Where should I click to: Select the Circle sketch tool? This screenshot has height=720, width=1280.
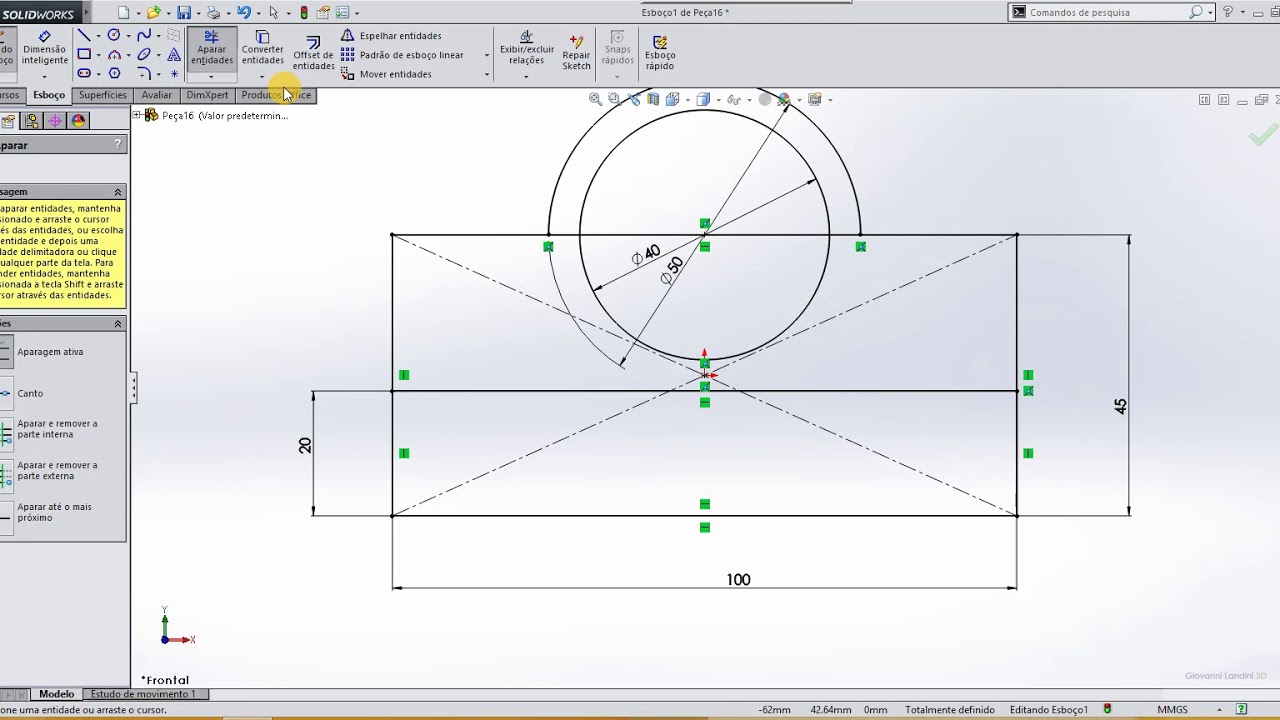pyautogui.click(x=114, y=35)
